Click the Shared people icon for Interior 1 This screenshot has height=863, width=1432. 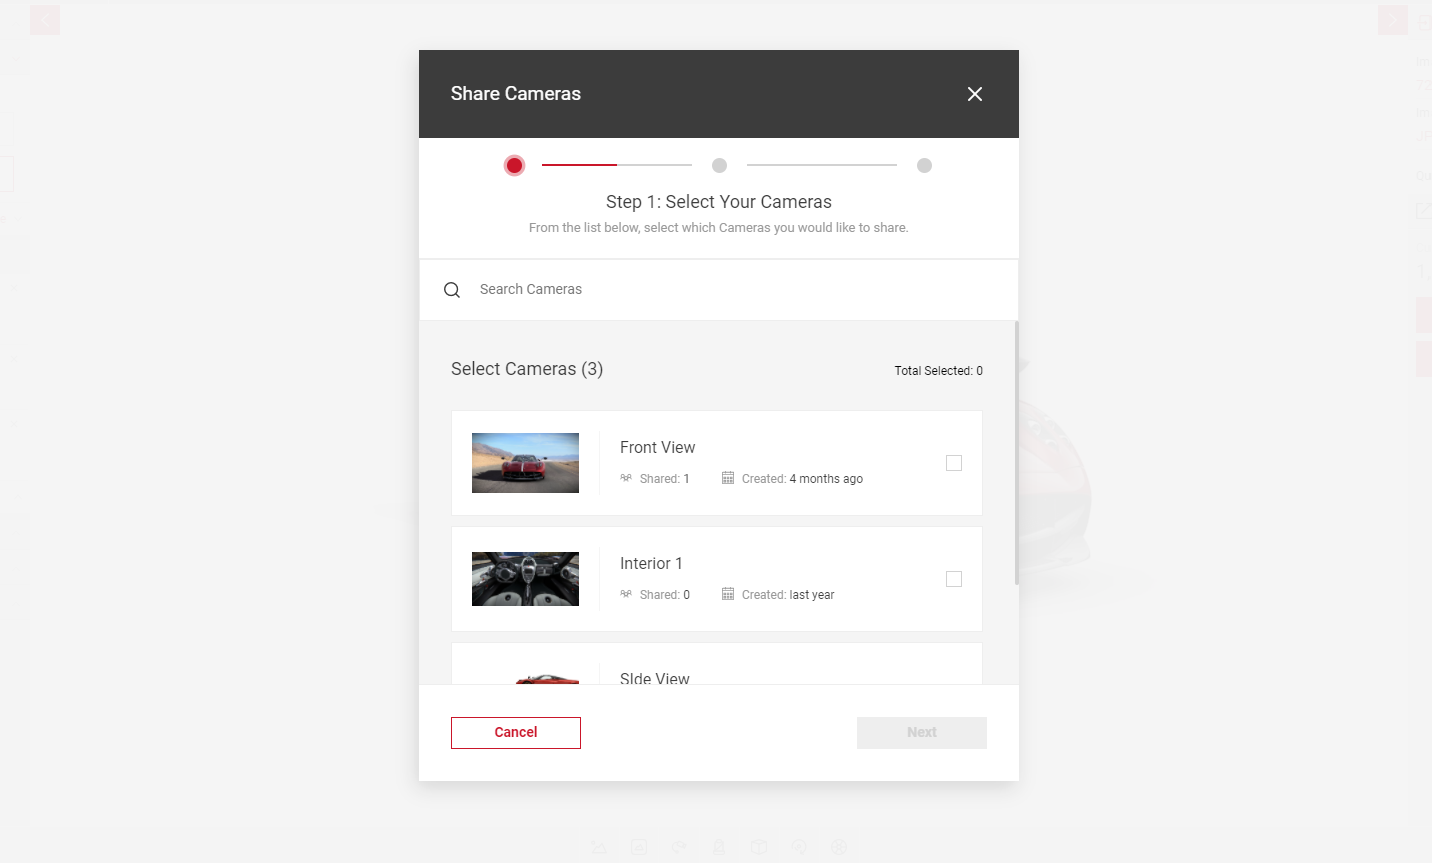pyautogui.click(x=626, y=594)
